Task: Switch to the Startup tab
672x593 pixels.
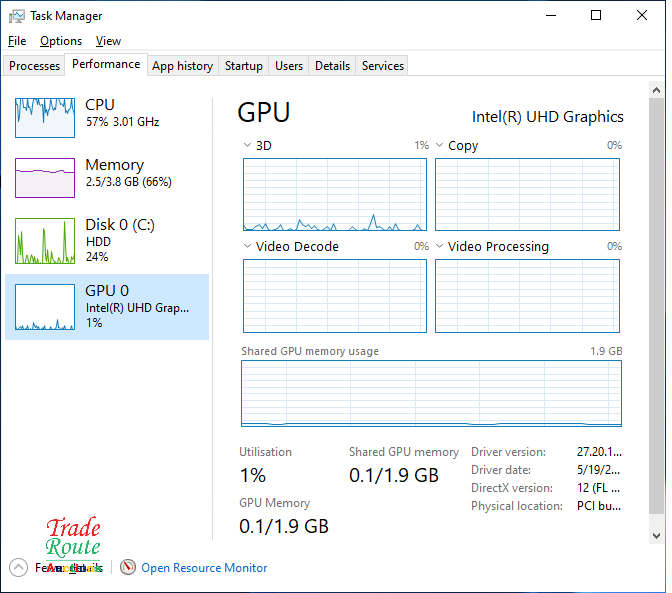Action: [x=243, y=66]
